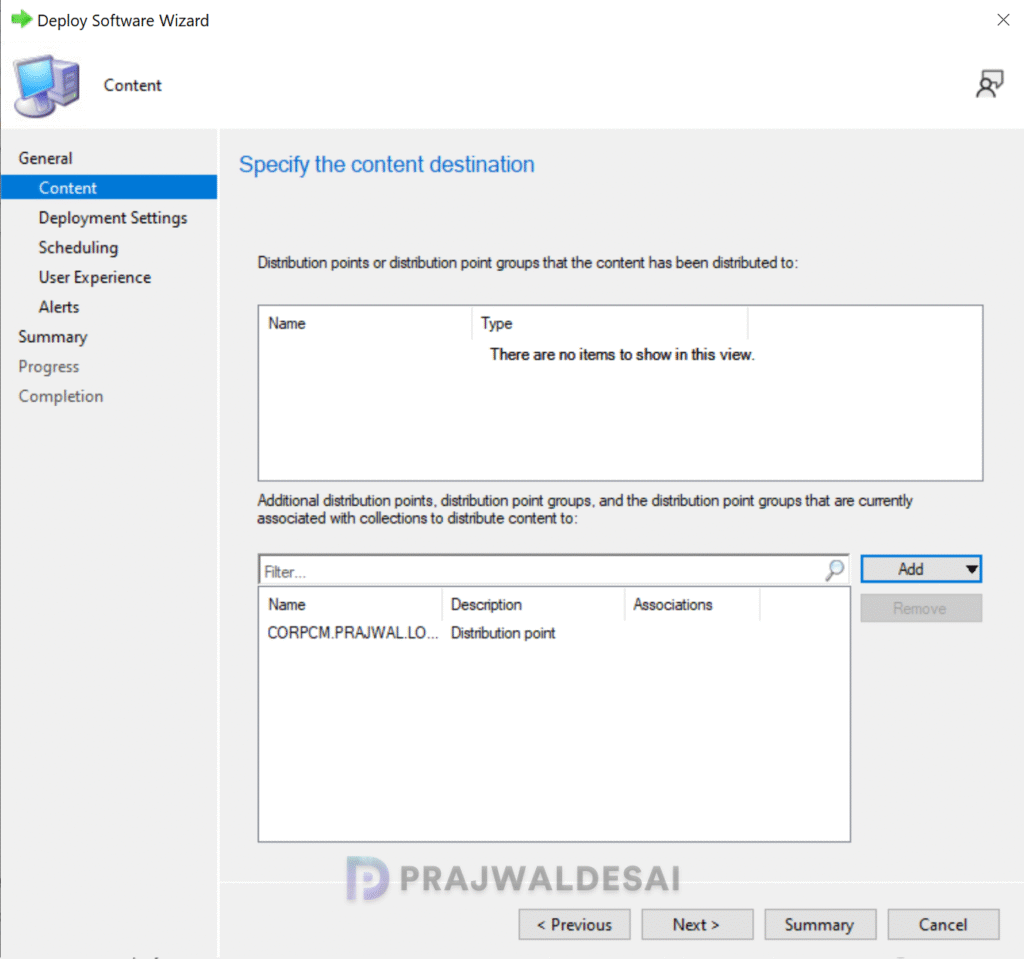Image resolution: width=1024 pixels, height=959 pixels.
Task: Click the greyed-out Remove button
Action: [921, 608]
